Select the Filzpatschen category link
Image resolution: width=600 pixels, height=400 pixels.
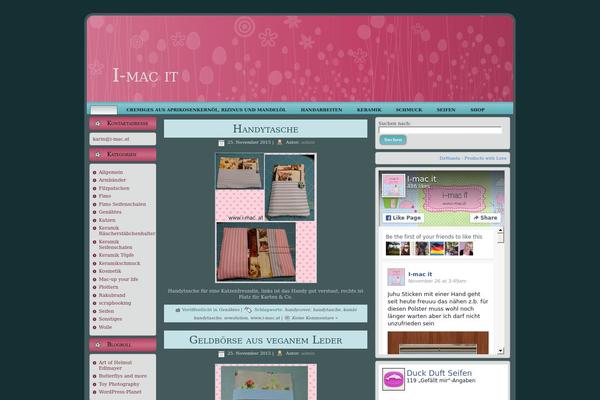(115, 189)
